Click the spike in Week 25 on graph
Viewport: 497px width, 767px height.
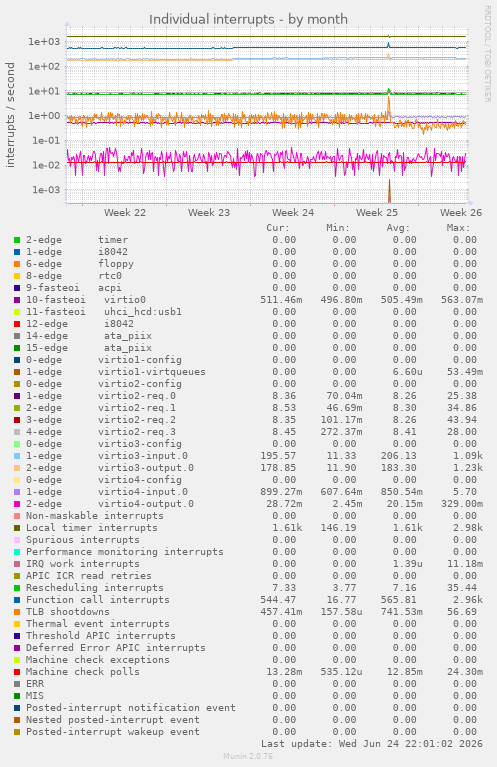[389, 105]
